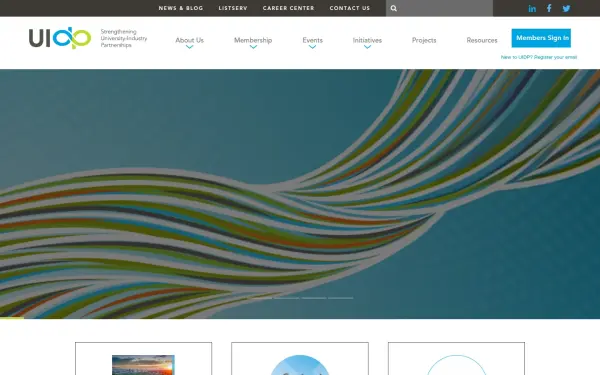Open the card with solid blue circle
Image resolution: width=600 pixels, height=375 pixels.
coord(300,359)
